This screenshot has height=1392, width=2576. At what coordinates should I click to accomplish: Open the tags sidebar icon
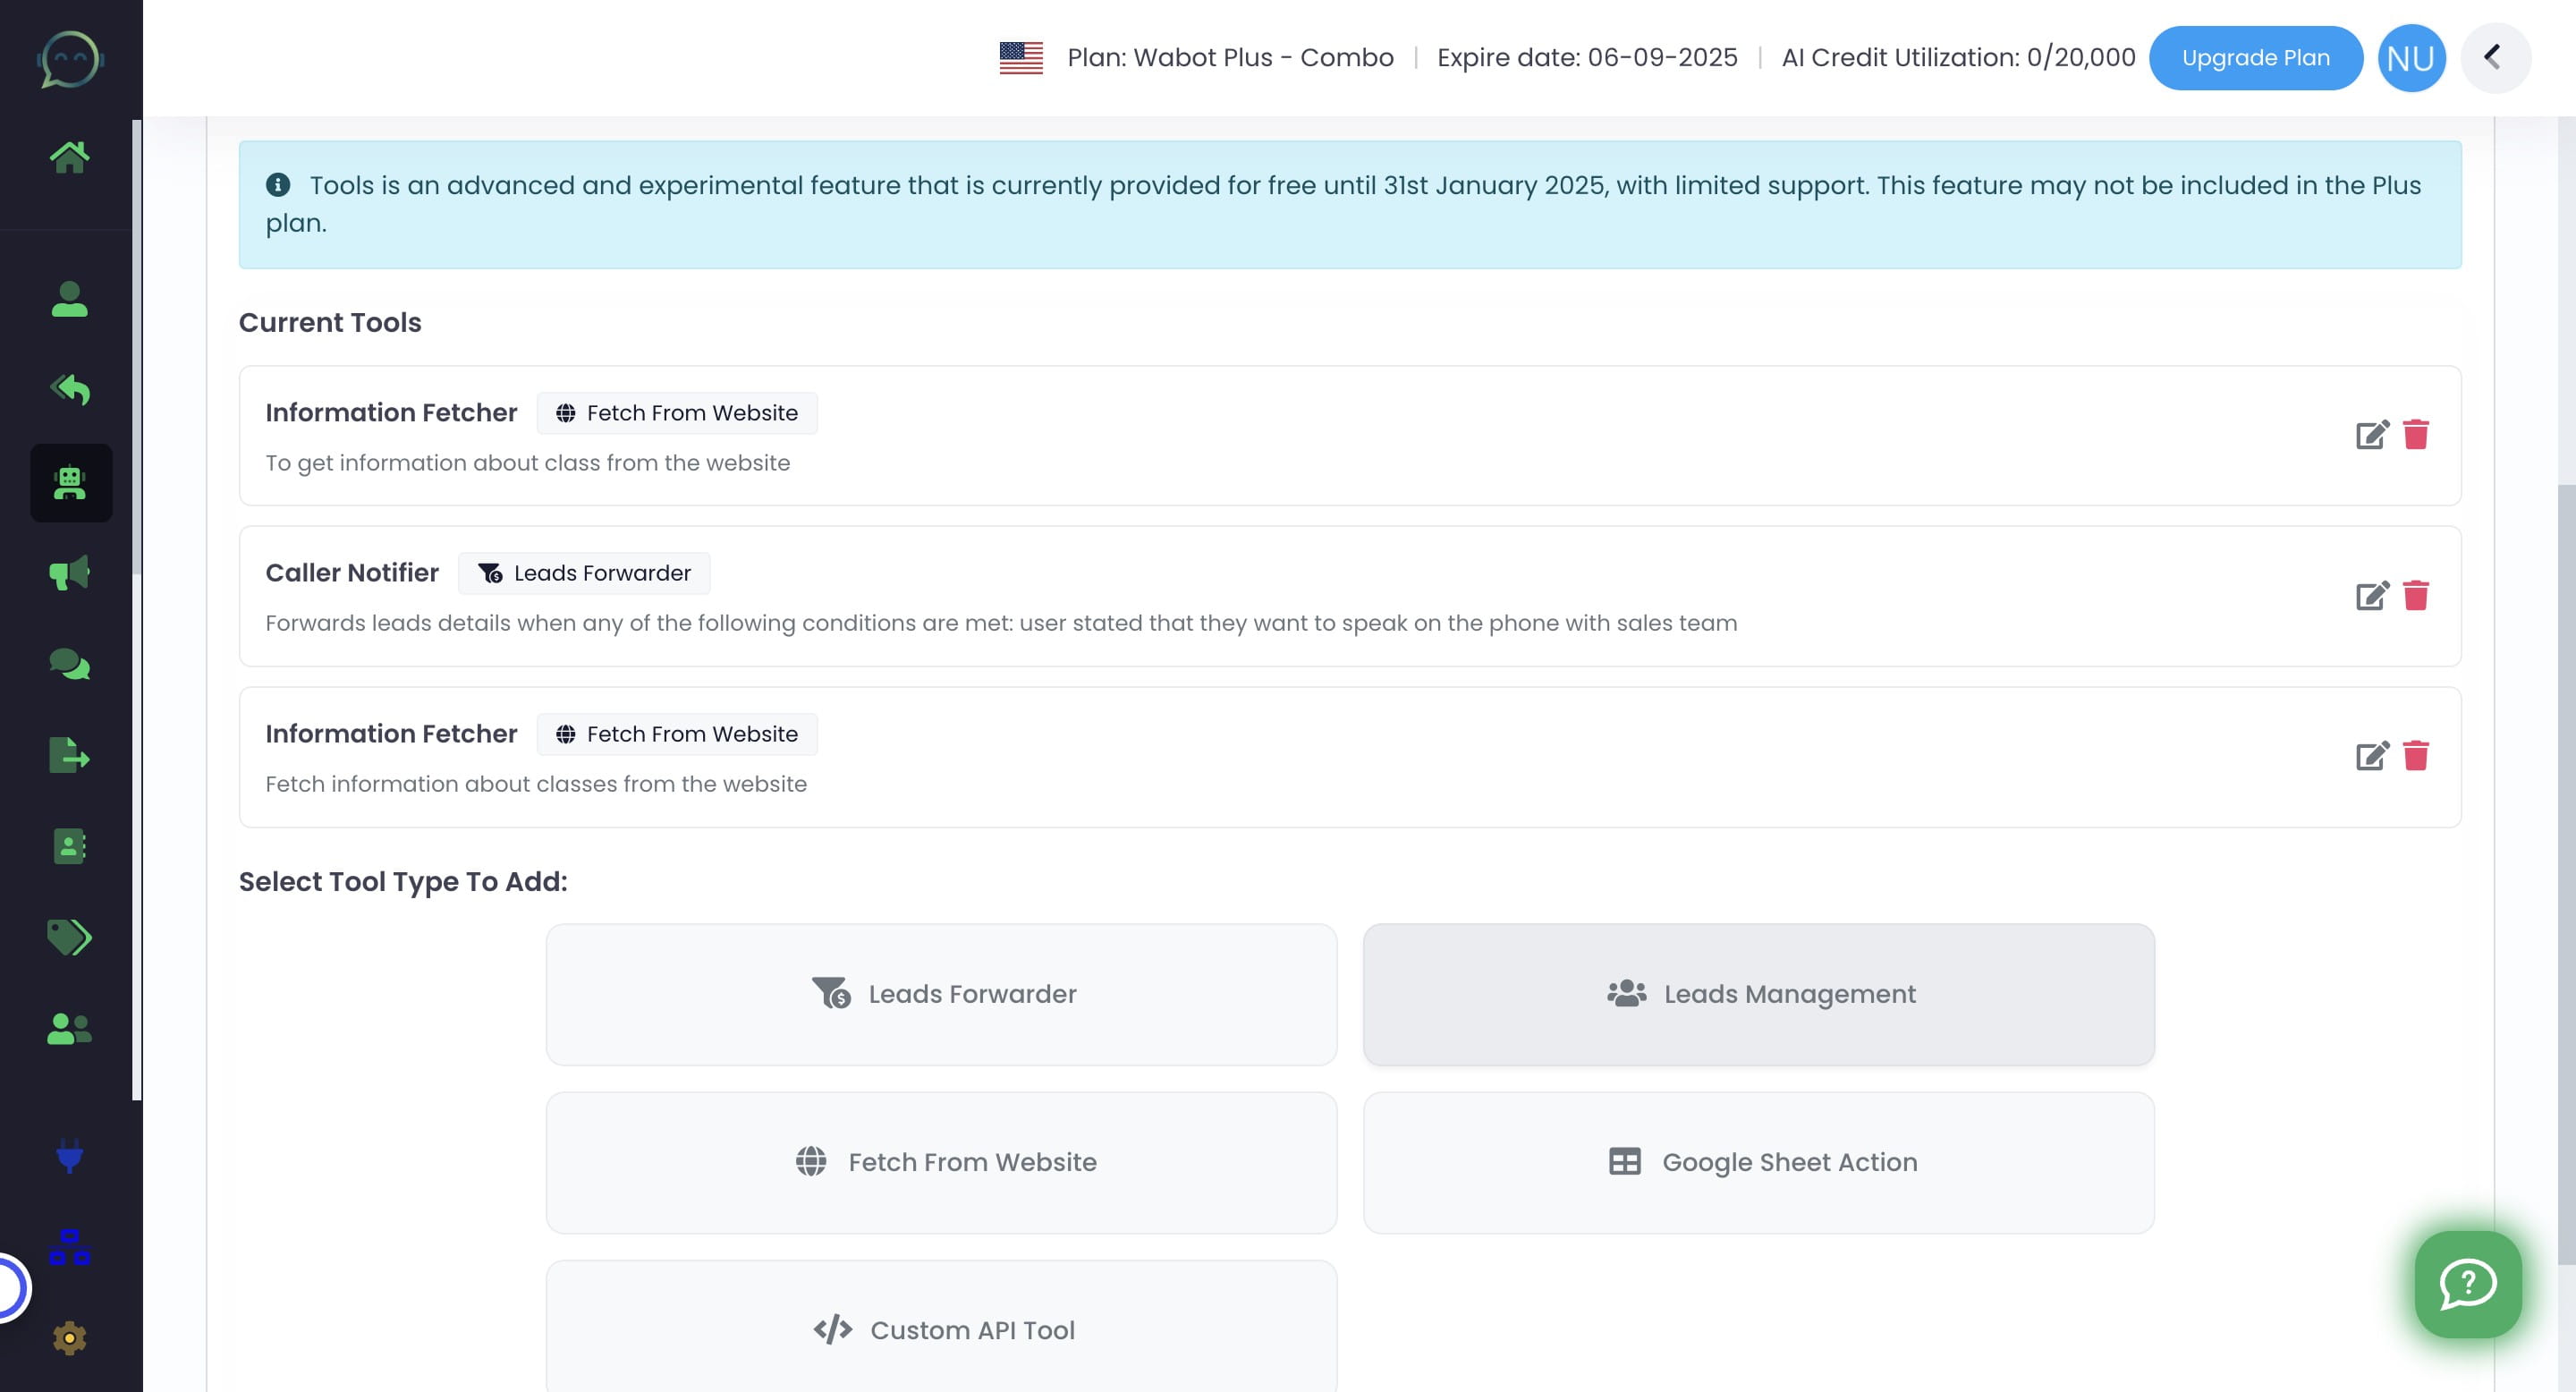(69, 937)
